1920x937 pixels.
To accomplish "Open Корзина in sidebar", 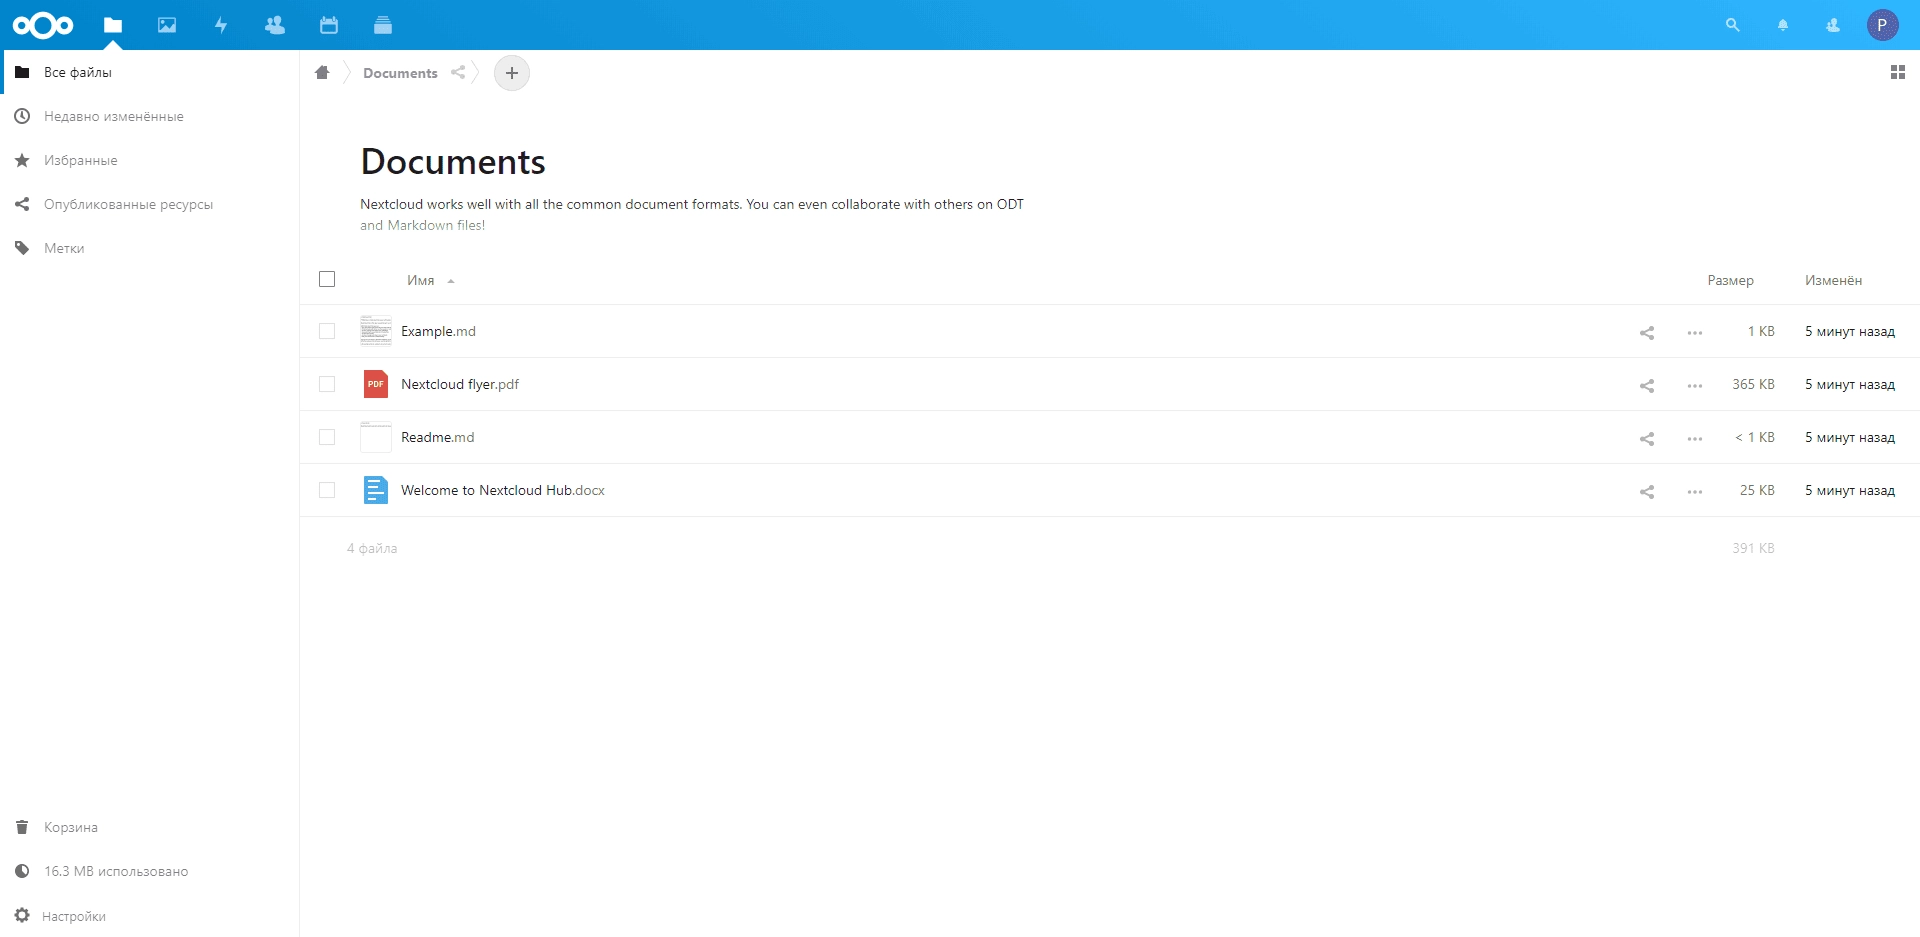I will coord(150,827).
